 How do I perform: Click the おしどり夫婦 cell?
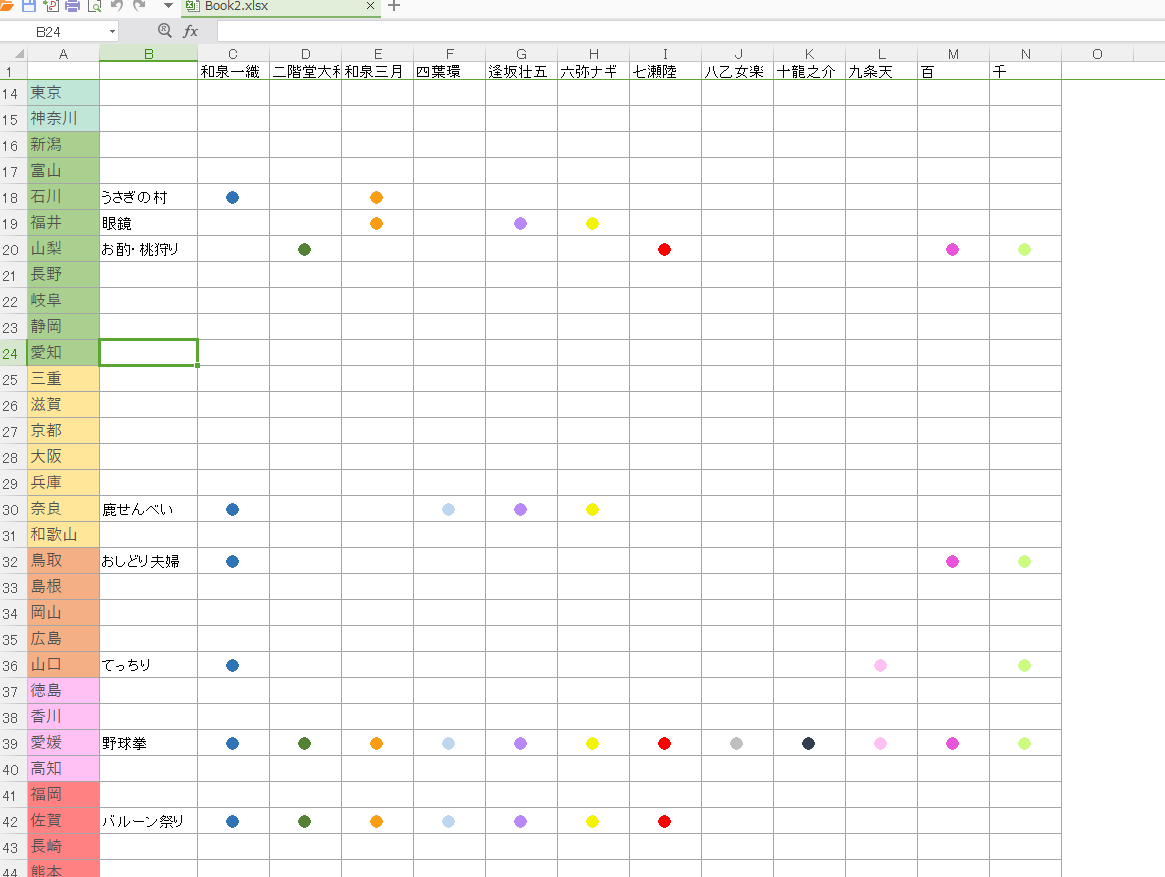pyautogui.click(x=149, y=561)
